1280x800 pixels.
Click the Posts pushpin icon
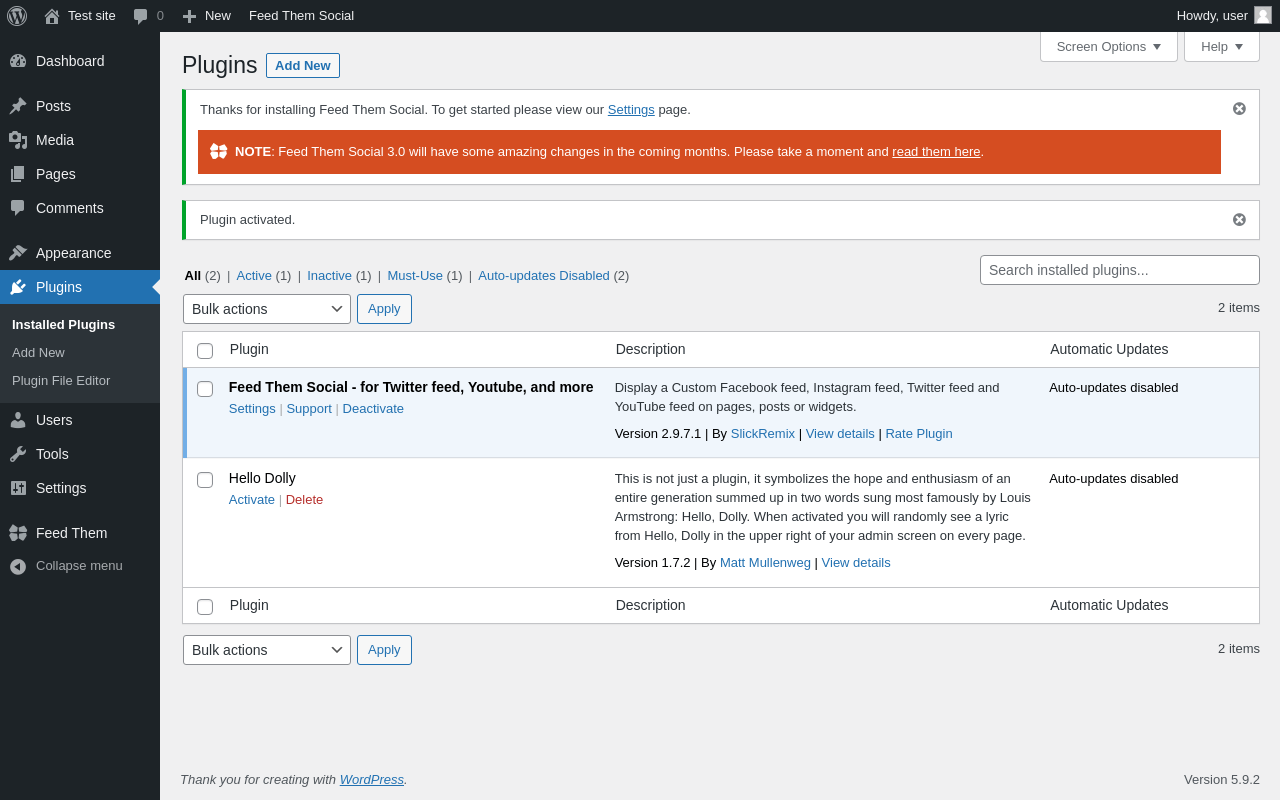coord(18,106)
